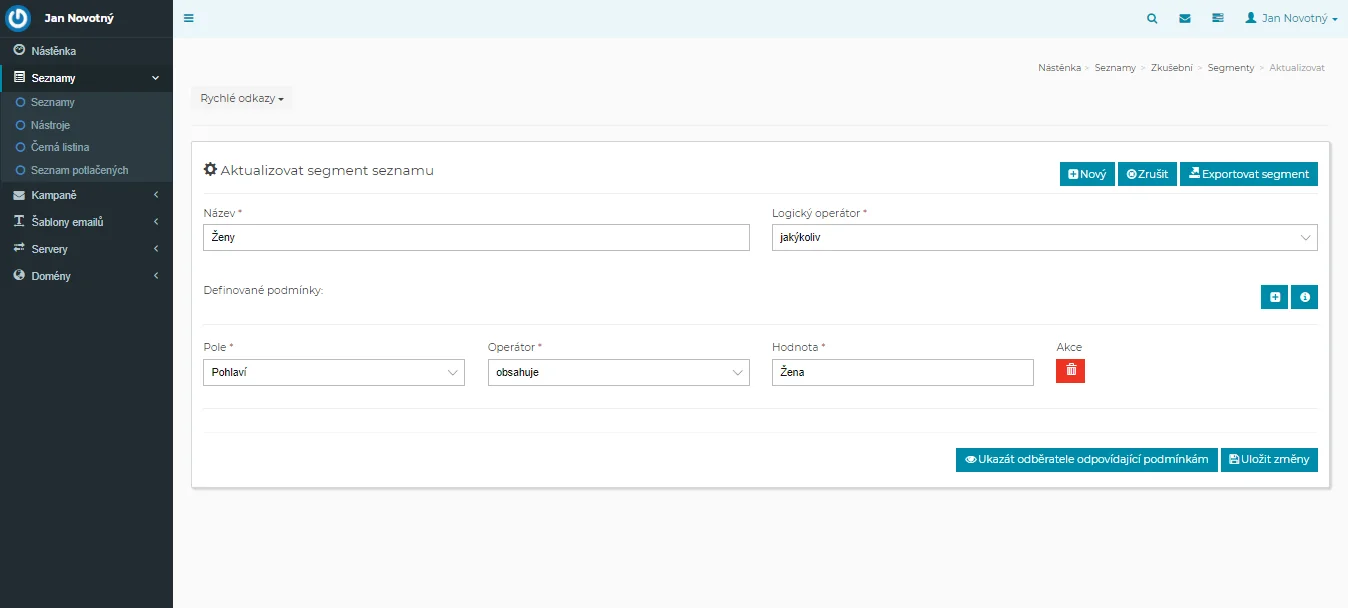This screenshot has height=608, width=1348.
Task: Open the Jan Novotný user menu
Action: coord(1291,18)
